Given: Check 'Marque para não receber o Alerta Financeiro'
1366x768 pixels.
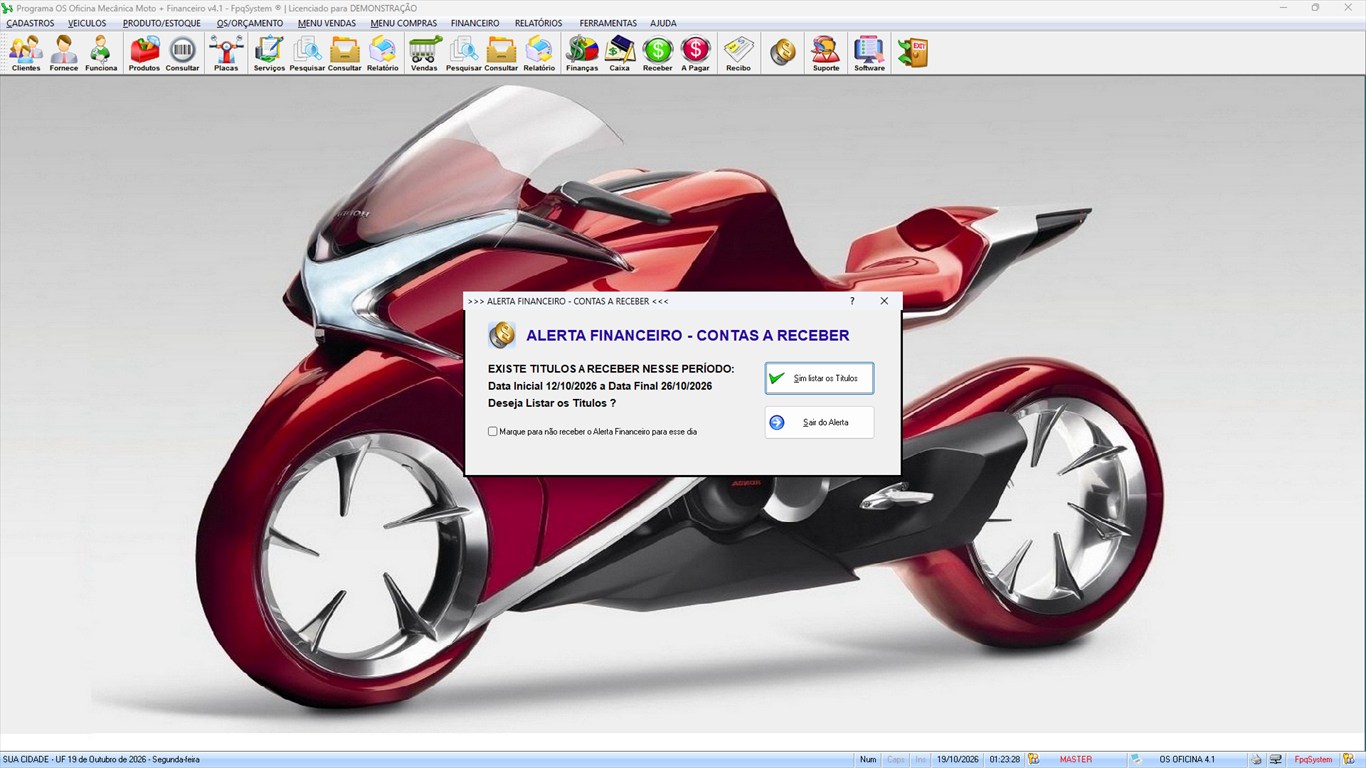Looking at the screenshot, I should click(x=492, y=432).
